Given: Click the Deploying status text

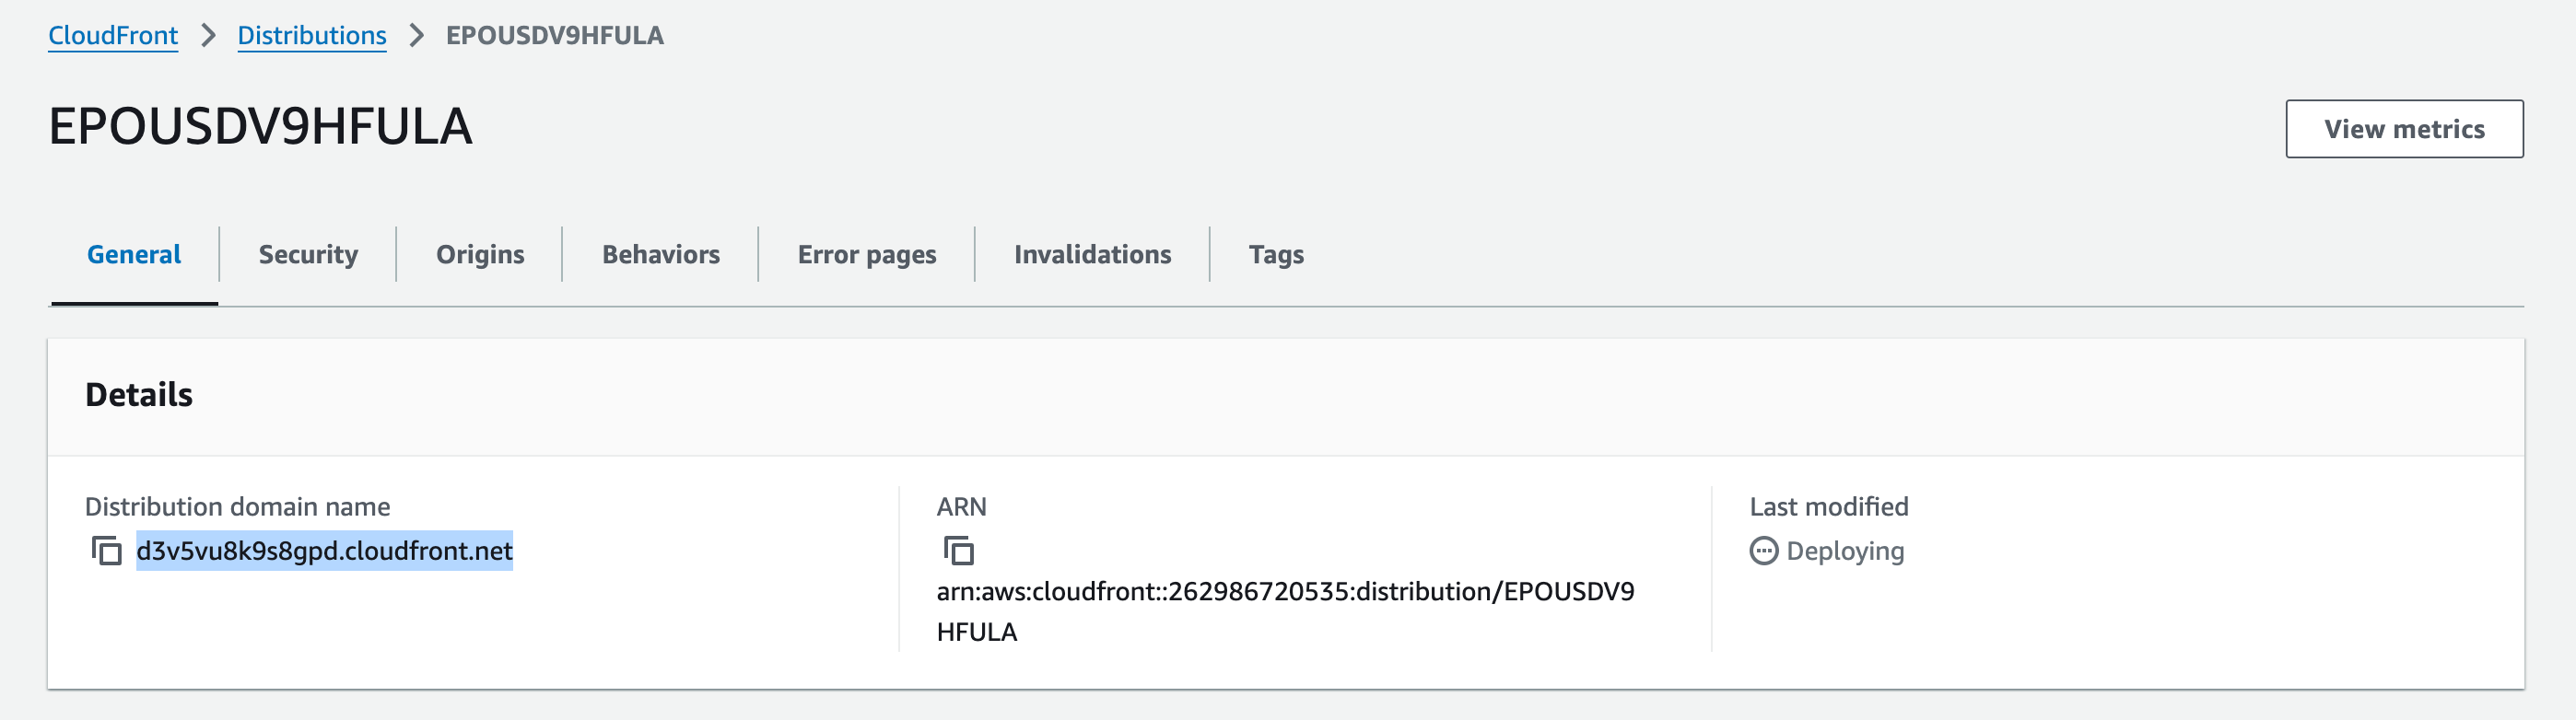Looking at the screenshot, I should tap(1845, 551).
